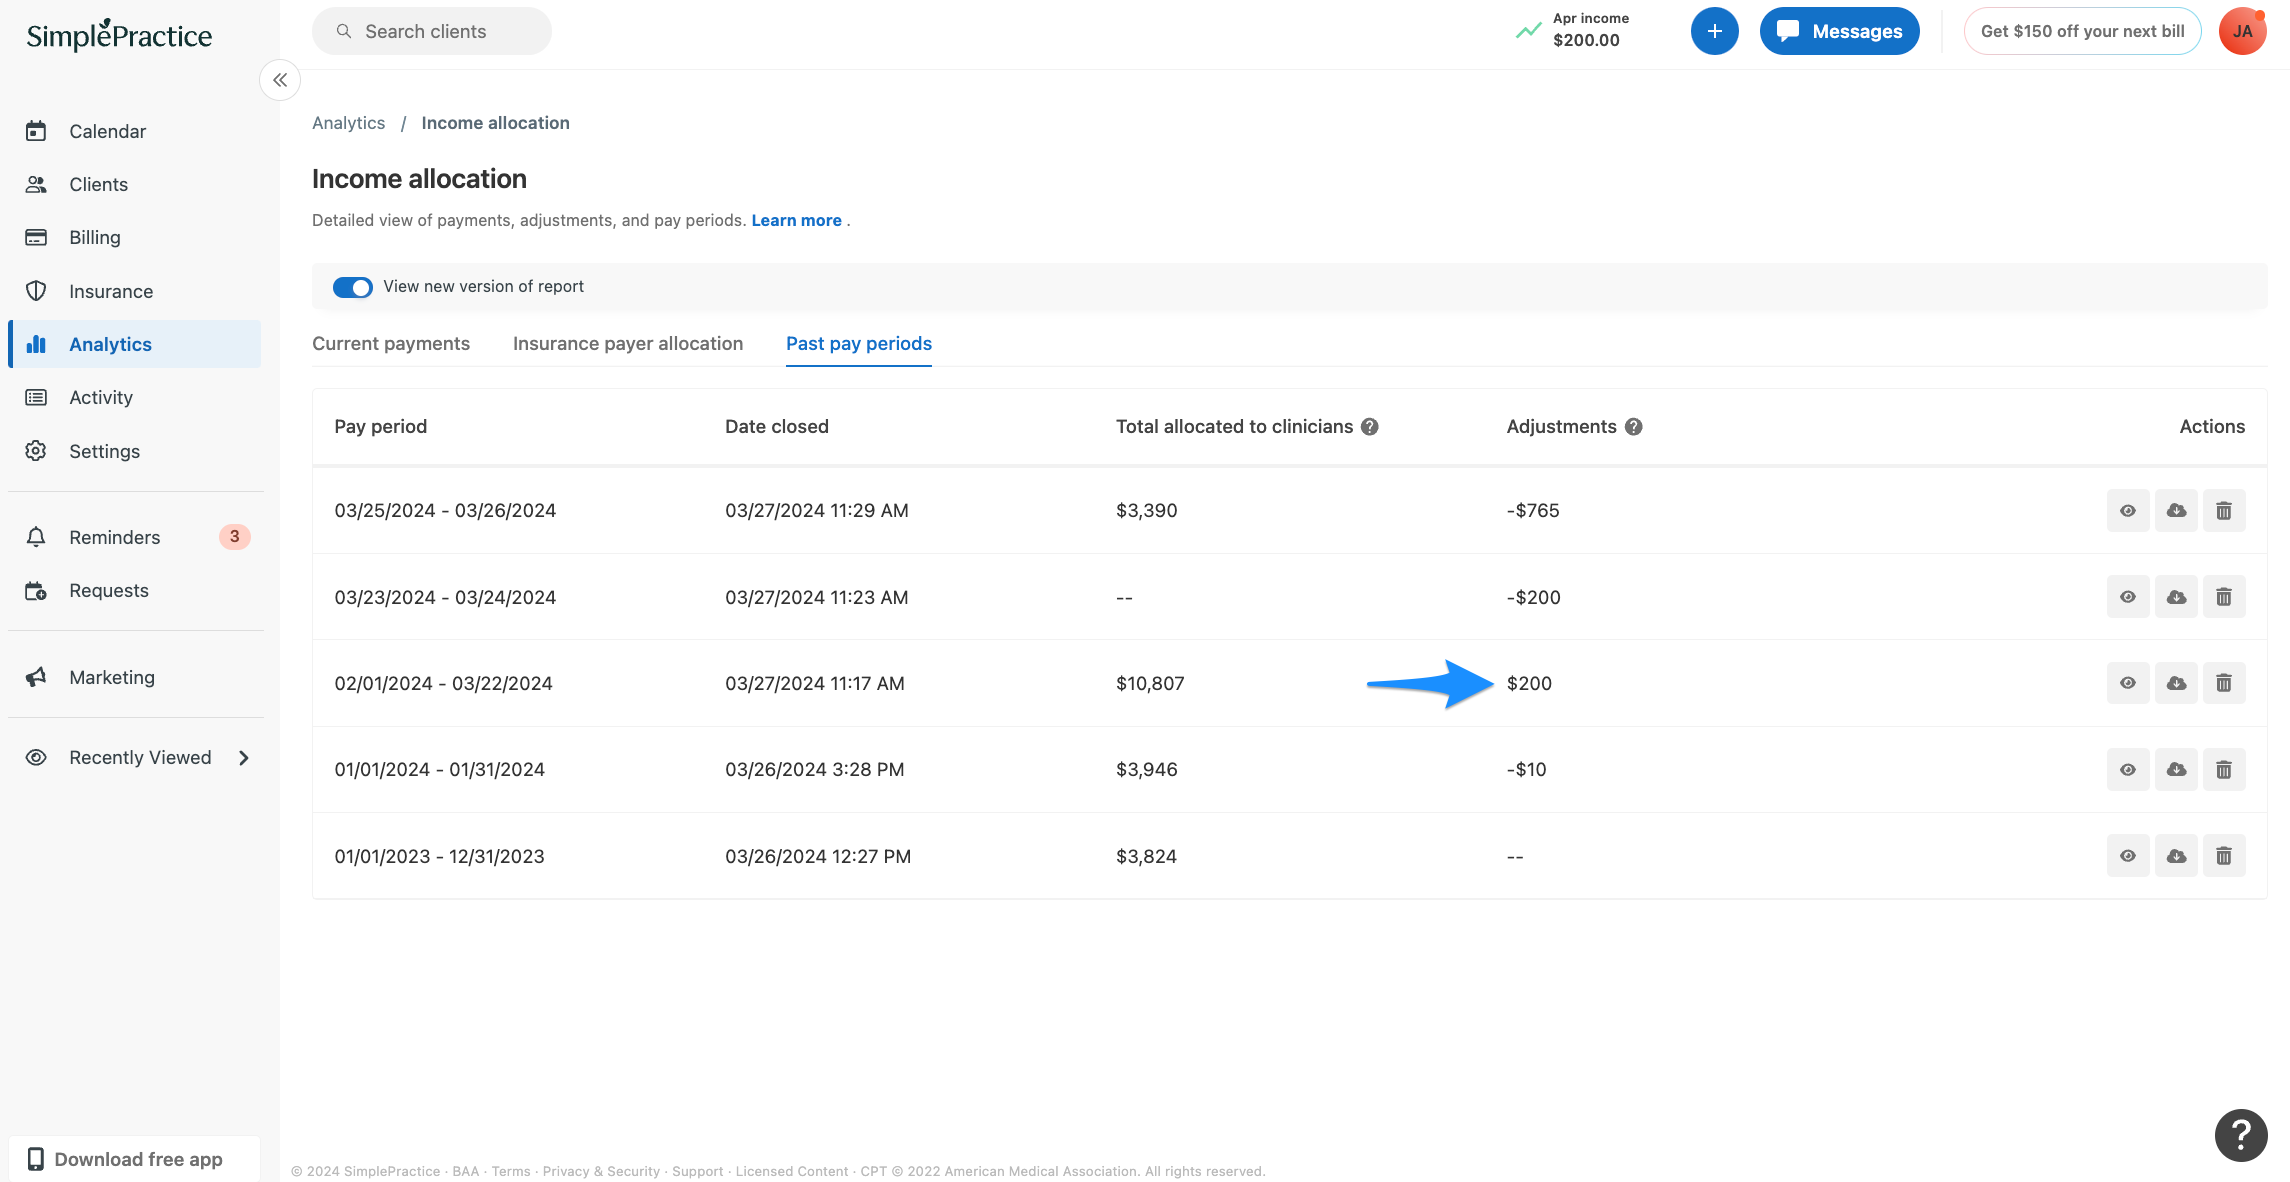The width and height of the screenshot is (2290, 1182).
Task: View the 03/23/2024 - 03/24/2024 pay period
Action: pos(2128,597)
